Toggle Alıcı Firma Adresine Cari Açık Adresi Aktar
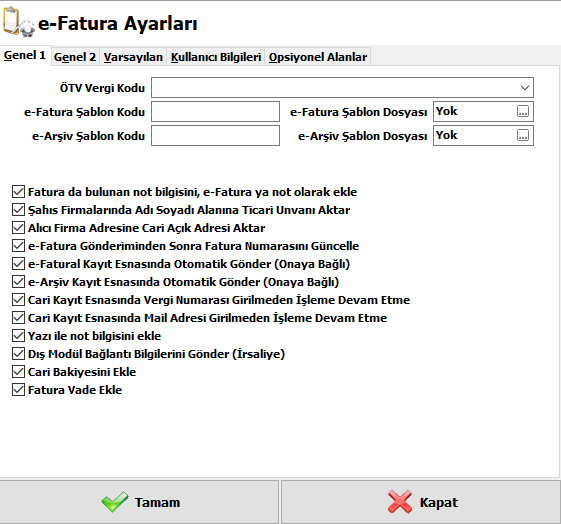 click(18, 227)
